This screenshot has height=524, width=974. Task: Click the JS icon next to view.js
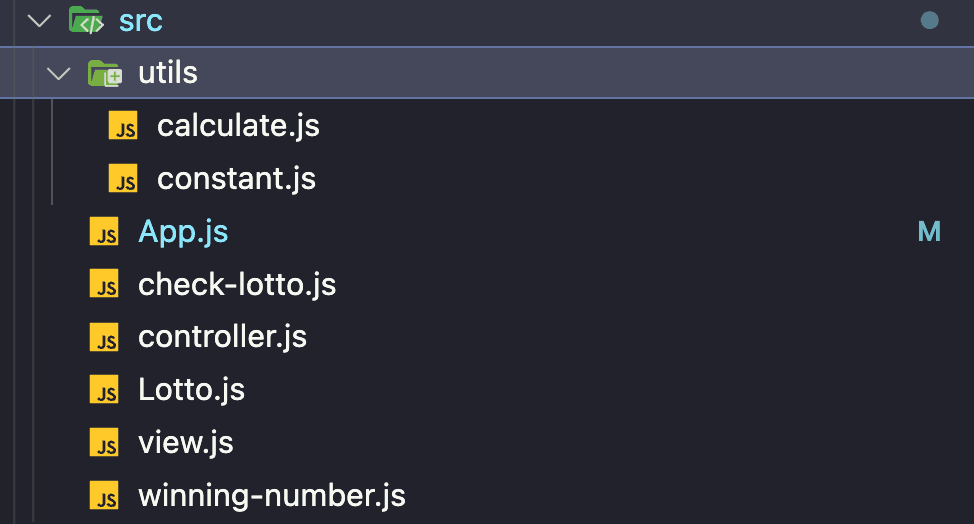[x=104, y=443]
